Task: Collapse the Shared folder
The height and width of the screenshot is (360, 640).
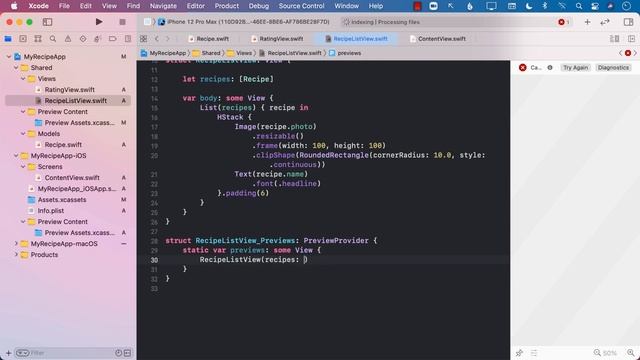Action: (16, 68)
